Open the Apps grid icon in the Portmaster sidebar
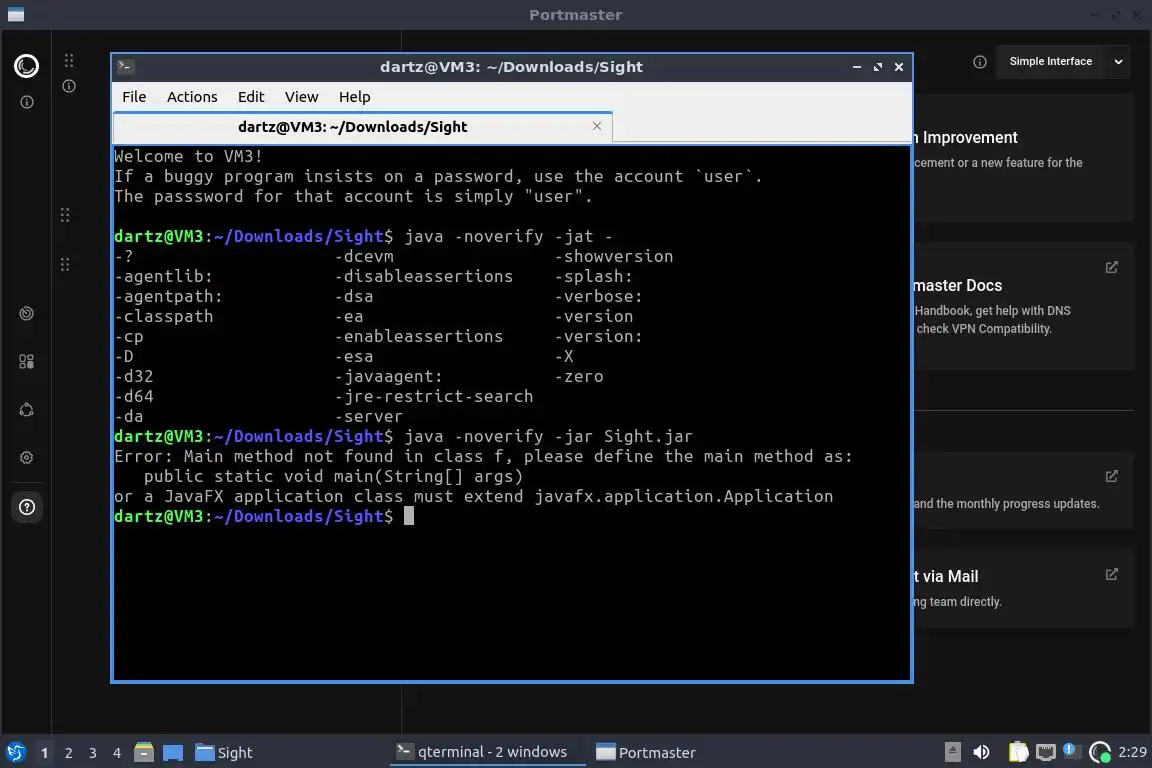Viewport: 1152px width, 768px height. [26, 362]
